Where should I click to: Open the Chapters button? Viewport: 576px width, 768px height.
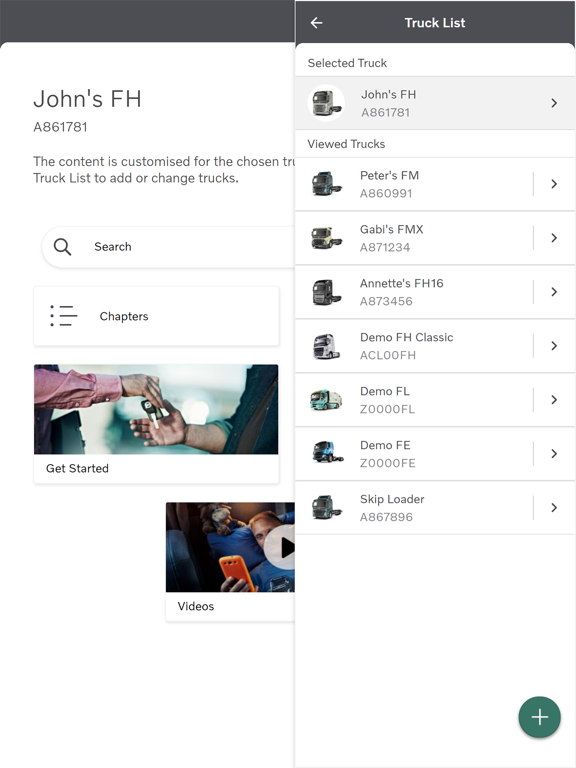tap(156, 316)
